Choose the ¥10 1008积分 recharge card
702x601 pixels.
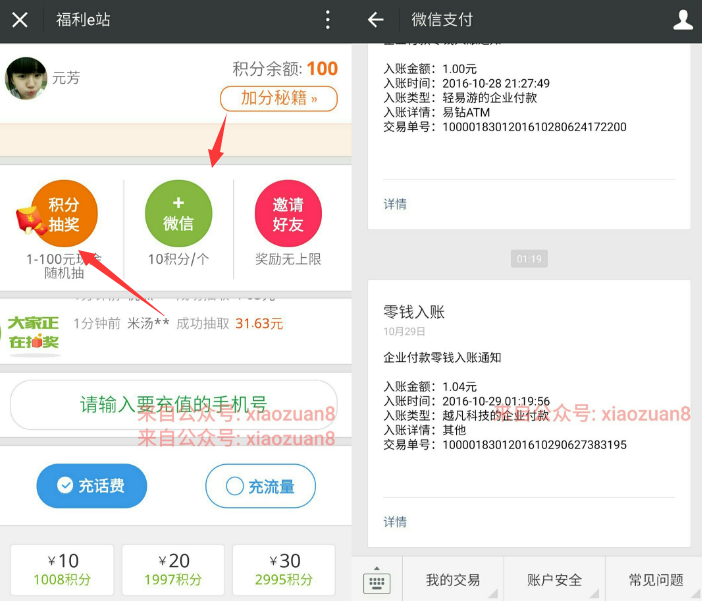[62, 569]
